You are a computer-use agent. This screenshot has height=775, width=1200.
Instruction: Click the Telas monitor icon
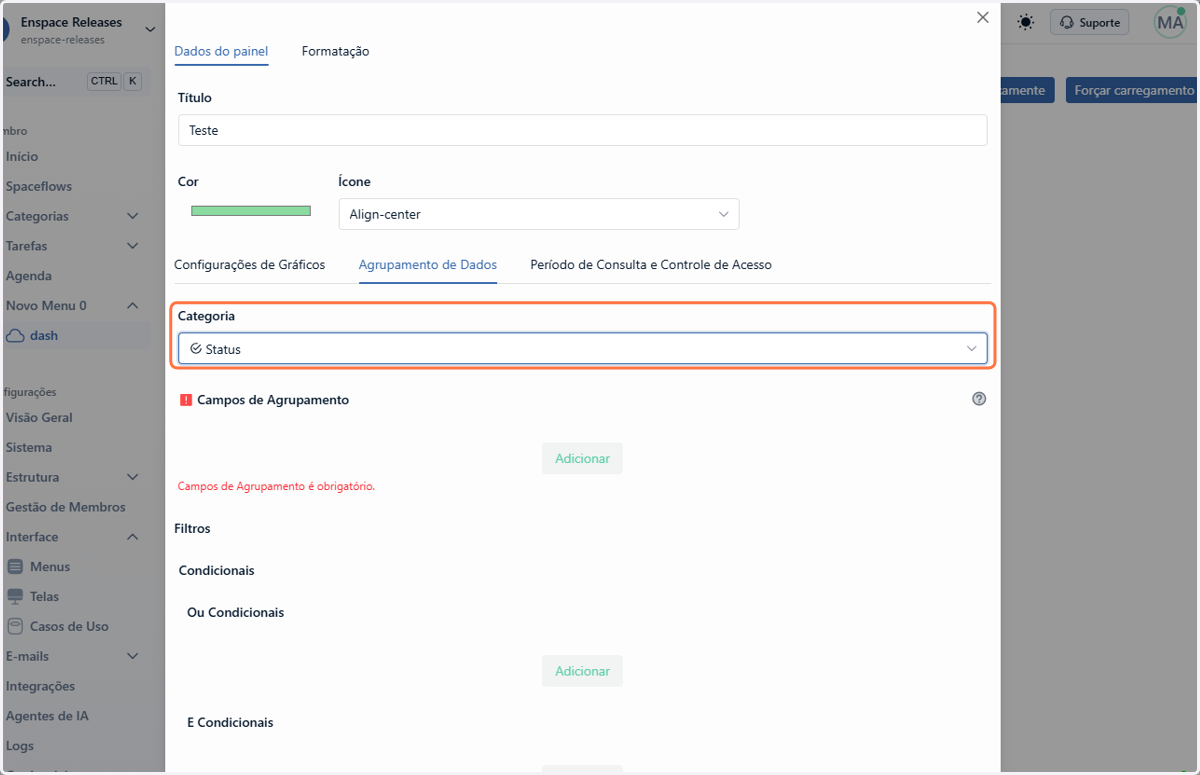pyautogui.click(x=15, y=597)
